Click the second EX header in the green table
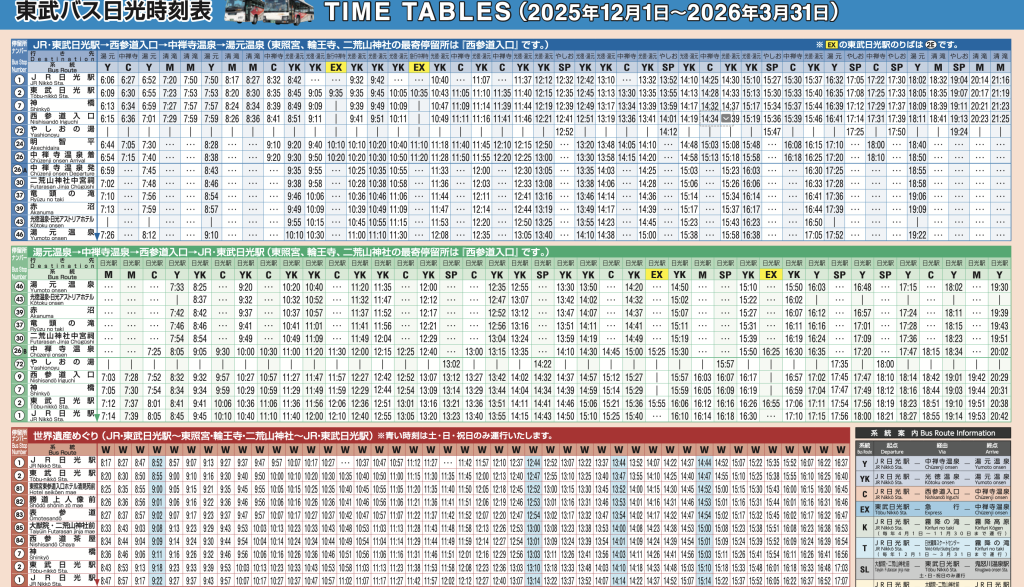Image resolution: width=1024 pixels, height=587 pixels. coord(771,275)
